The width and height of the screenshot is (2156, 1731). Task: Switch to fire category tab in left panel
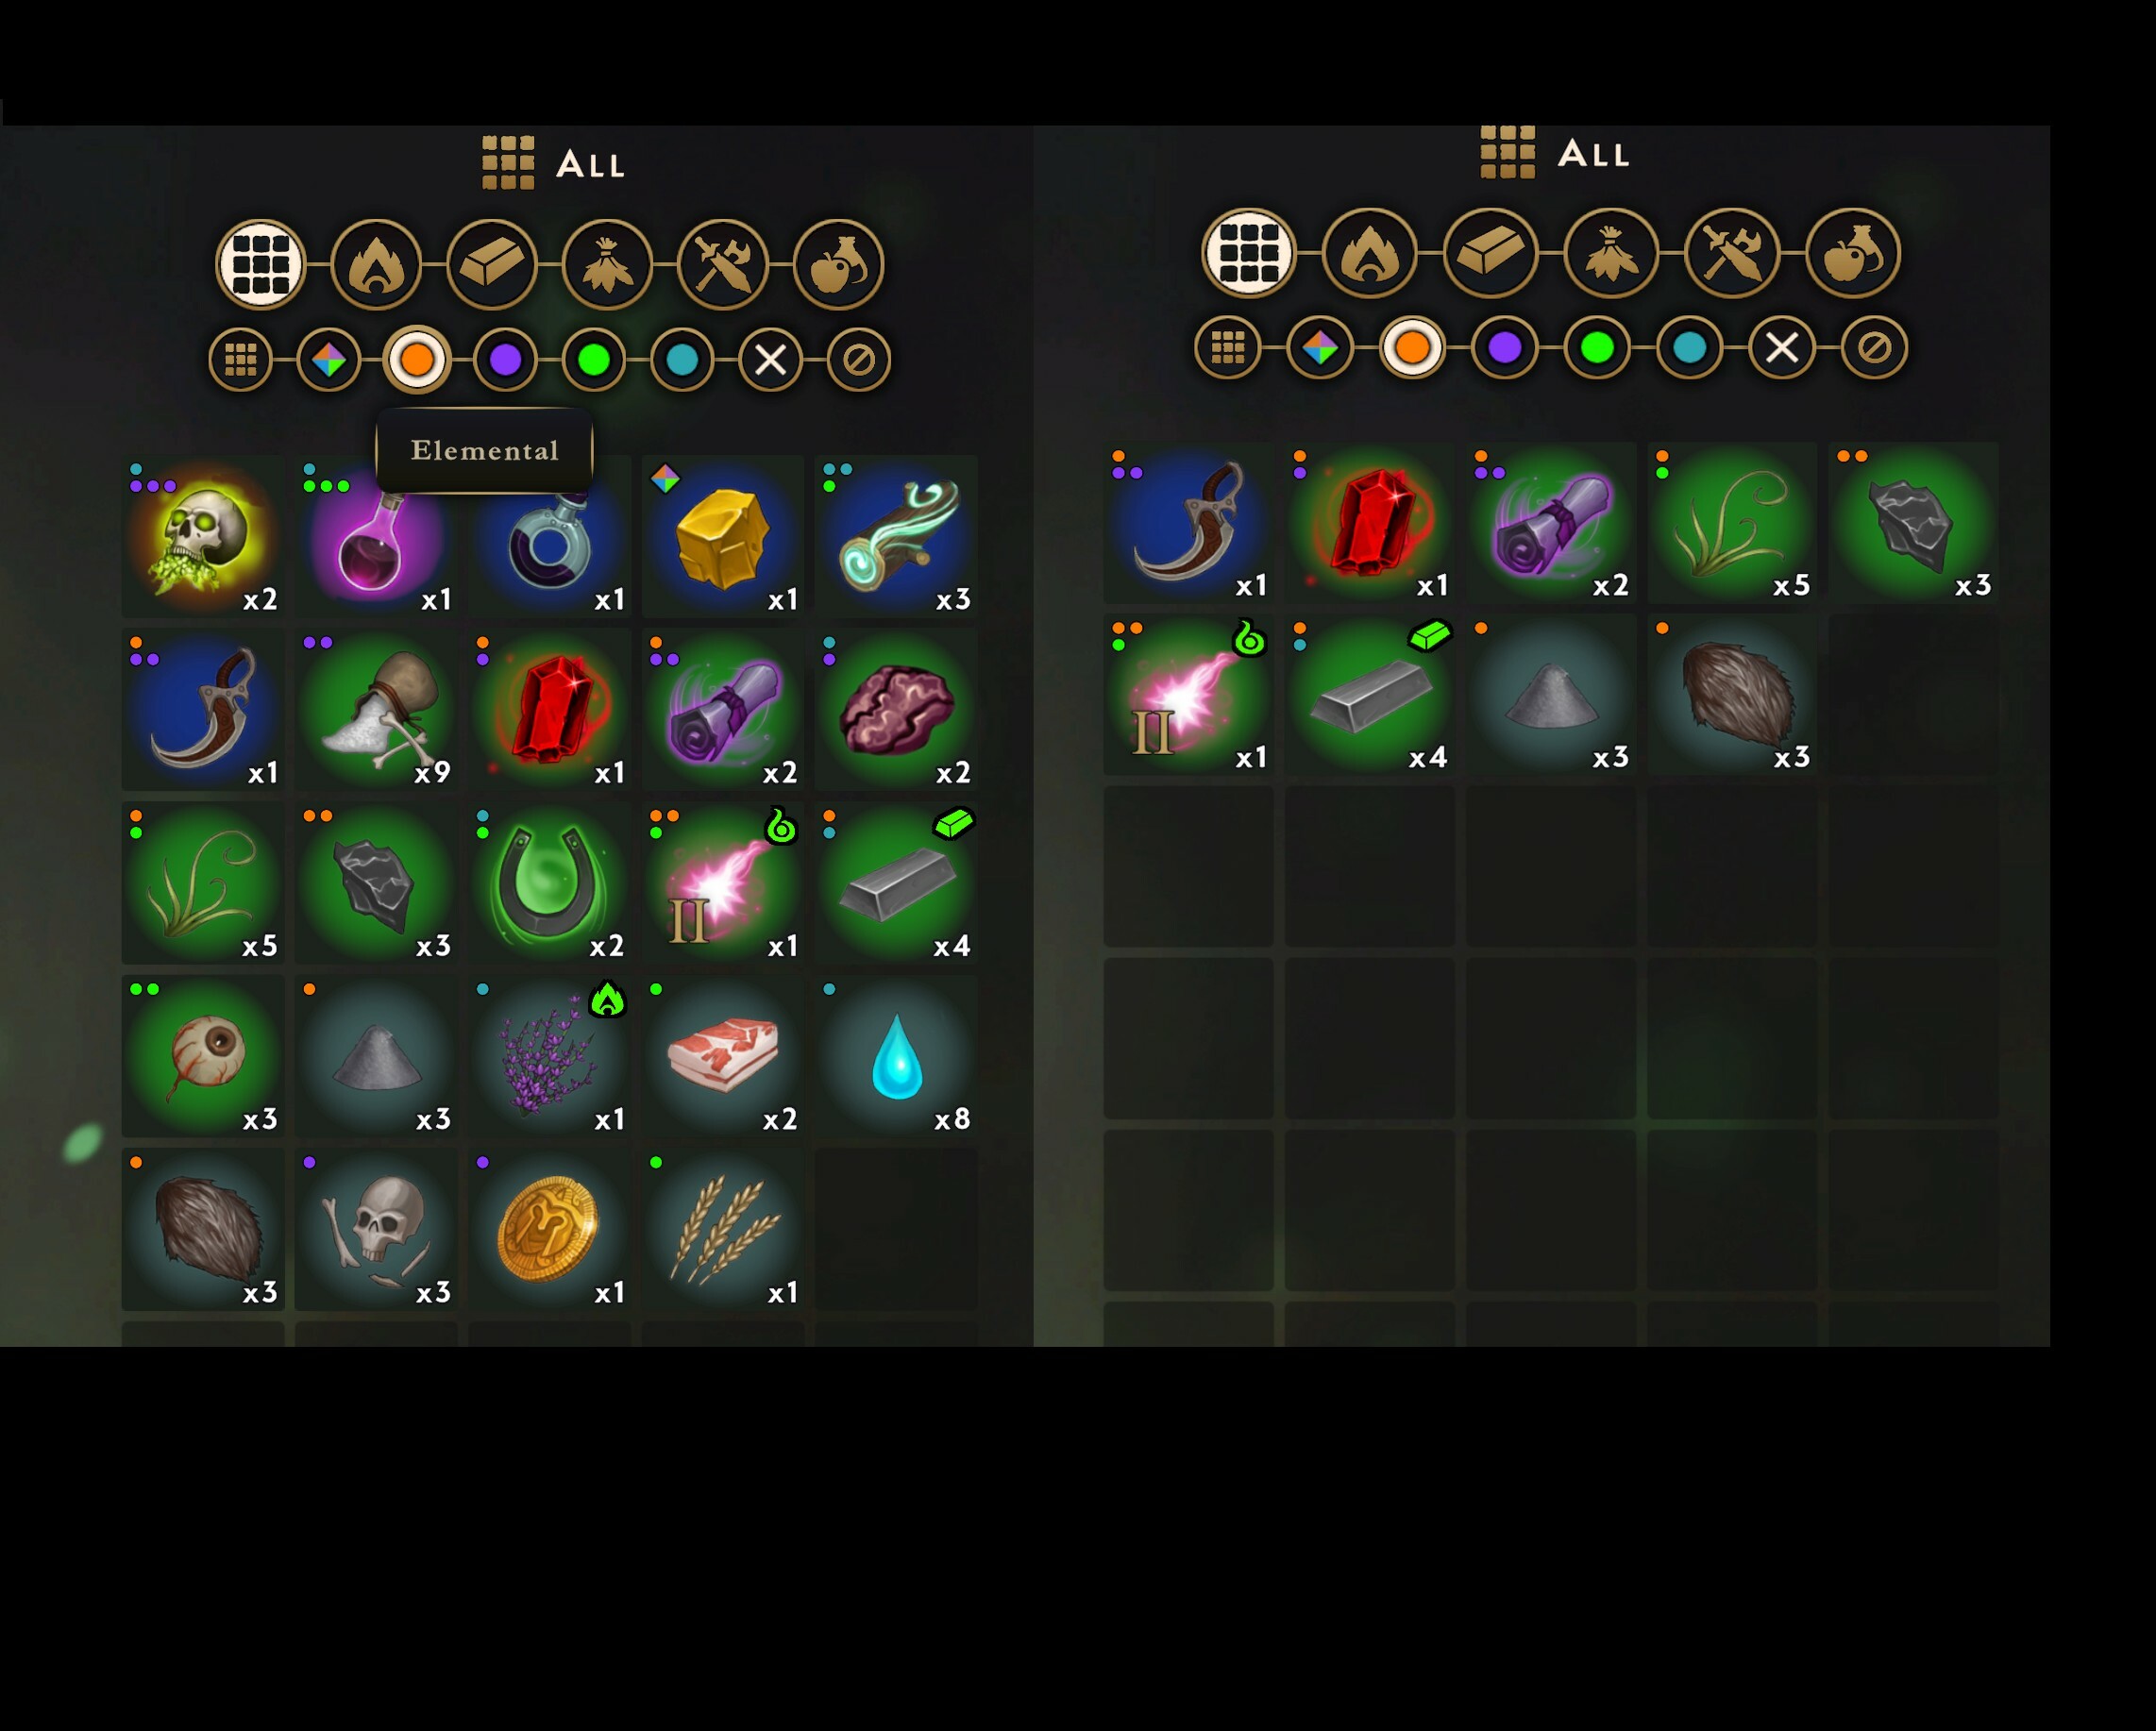click(x=376, y=264)
